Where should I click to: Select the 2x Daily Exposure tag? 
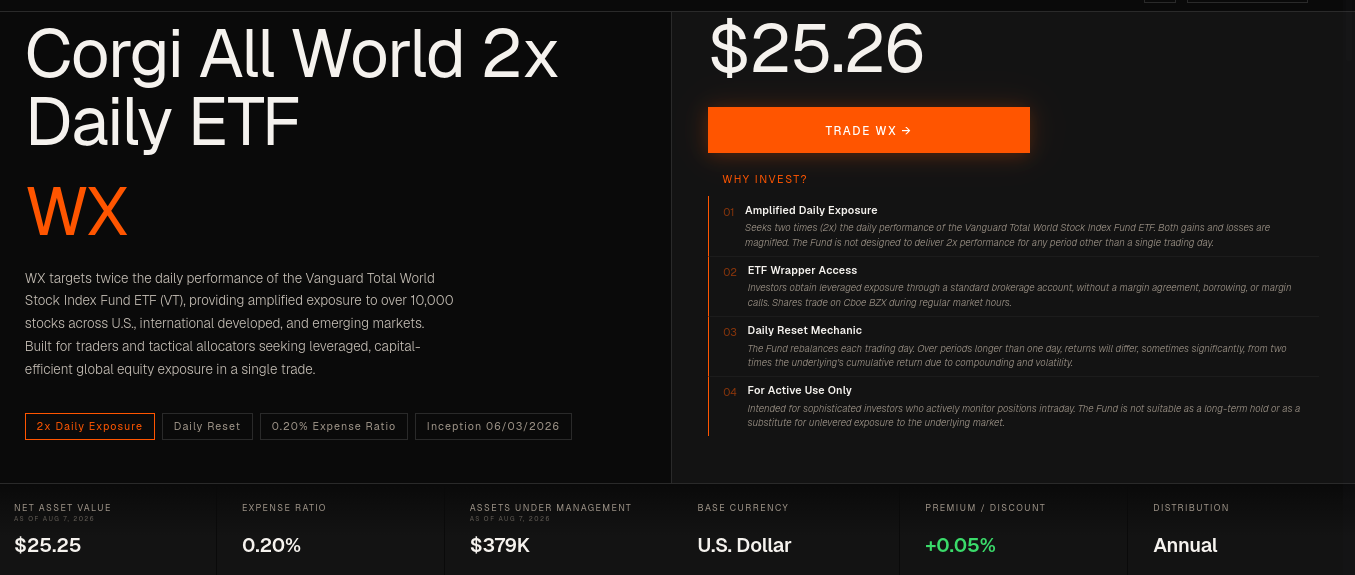pyautogui.click(x=90, y=426)
